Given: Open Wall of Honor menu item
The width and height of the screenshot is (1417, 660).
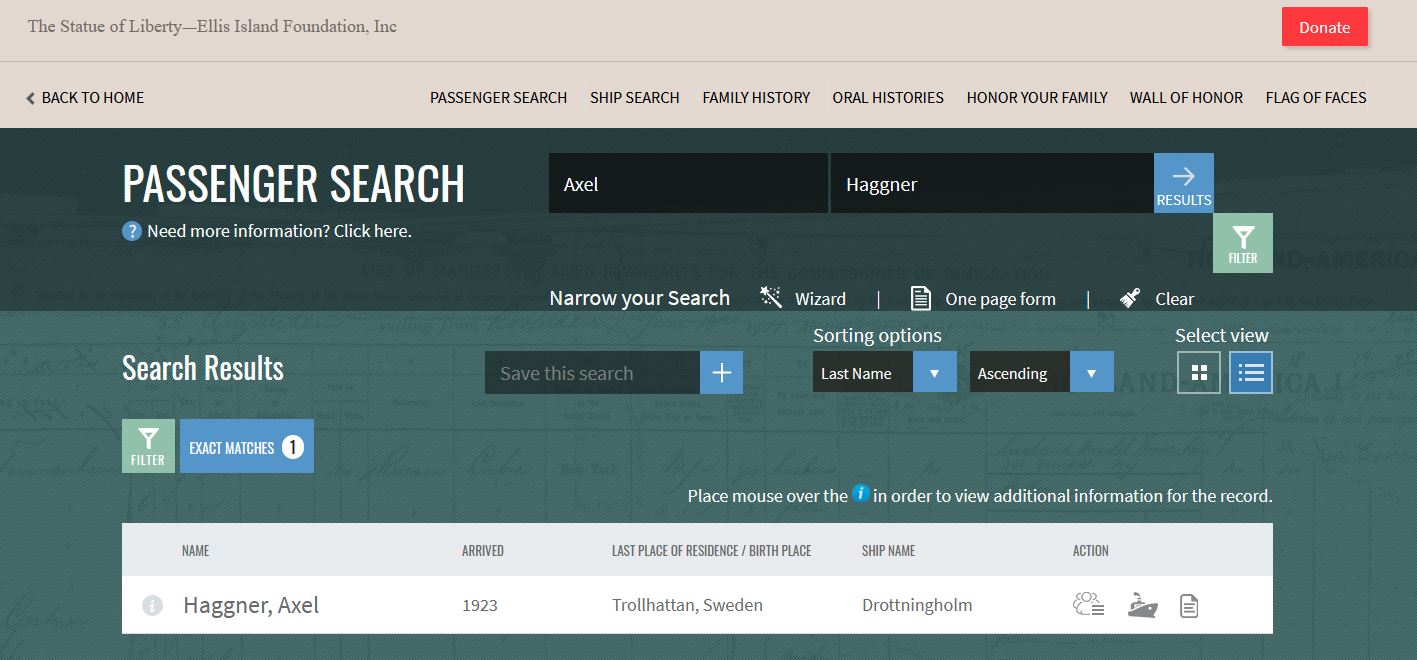Looking at the screenshot, I should [x=1186, y=97].
